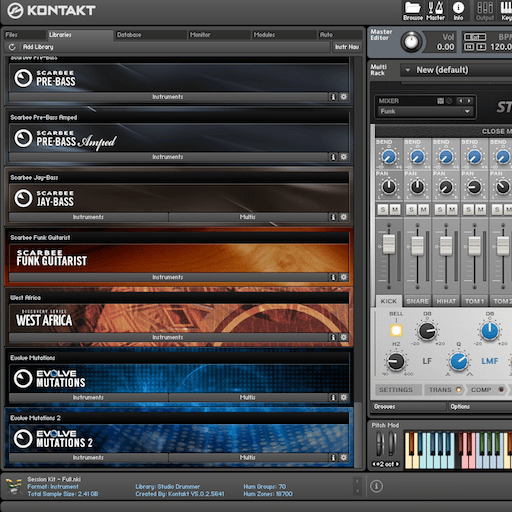Show info for Evolve Mutations 2
The height and width of the screenshot is (512, 512).
tap(333, 458)
